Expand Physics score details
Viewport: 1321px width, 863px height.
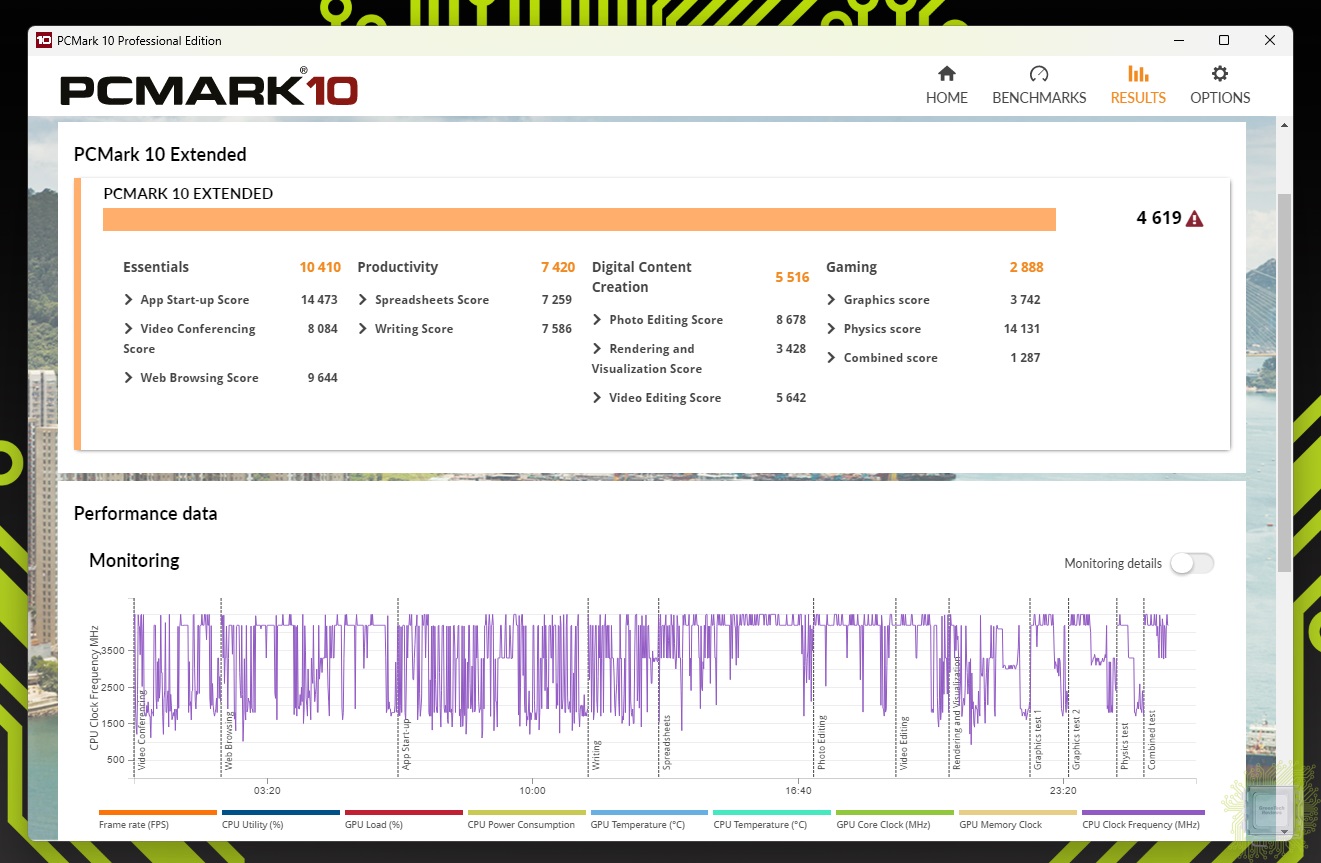pos(832,329)
